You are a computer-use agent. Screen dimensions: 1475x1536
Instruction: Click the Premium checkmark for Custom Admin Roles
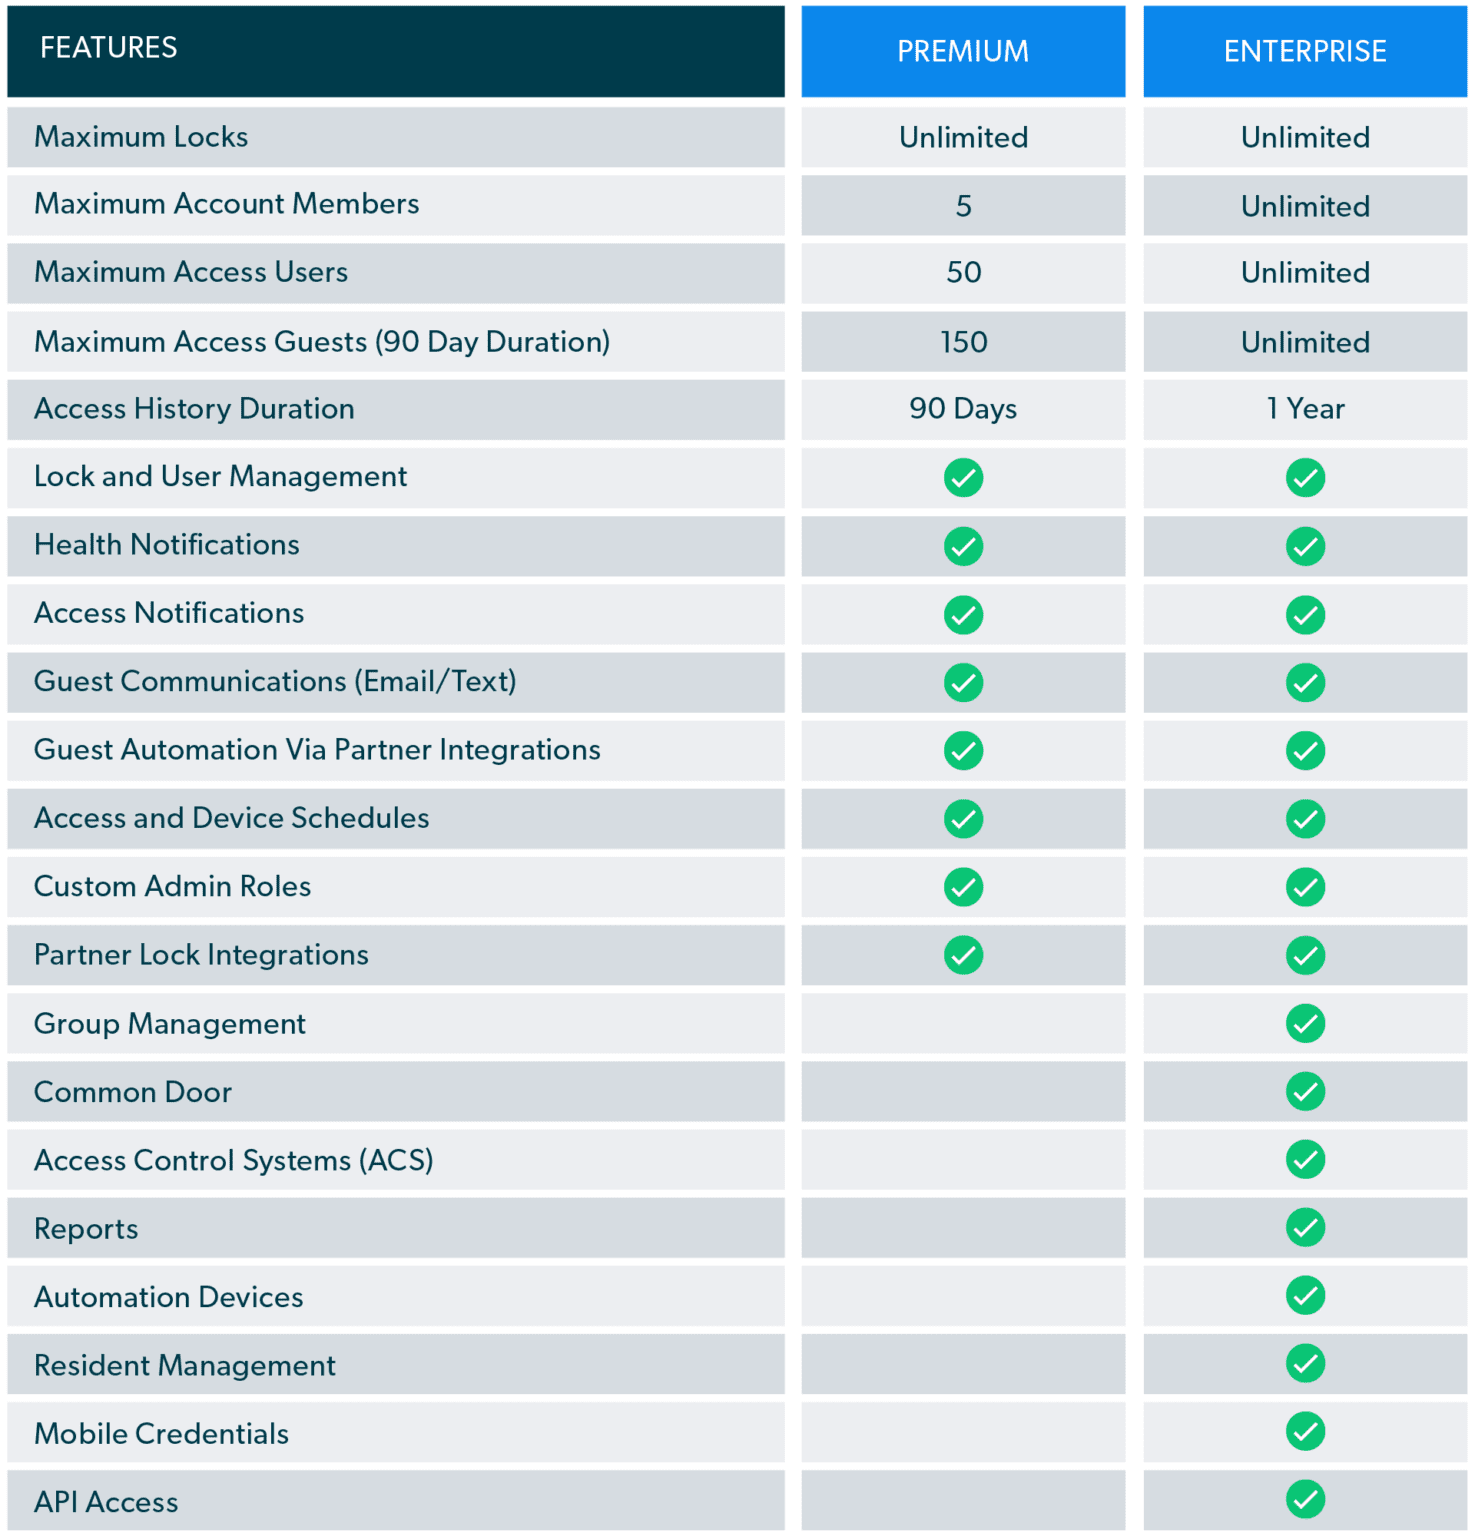(x=963, y=887)
